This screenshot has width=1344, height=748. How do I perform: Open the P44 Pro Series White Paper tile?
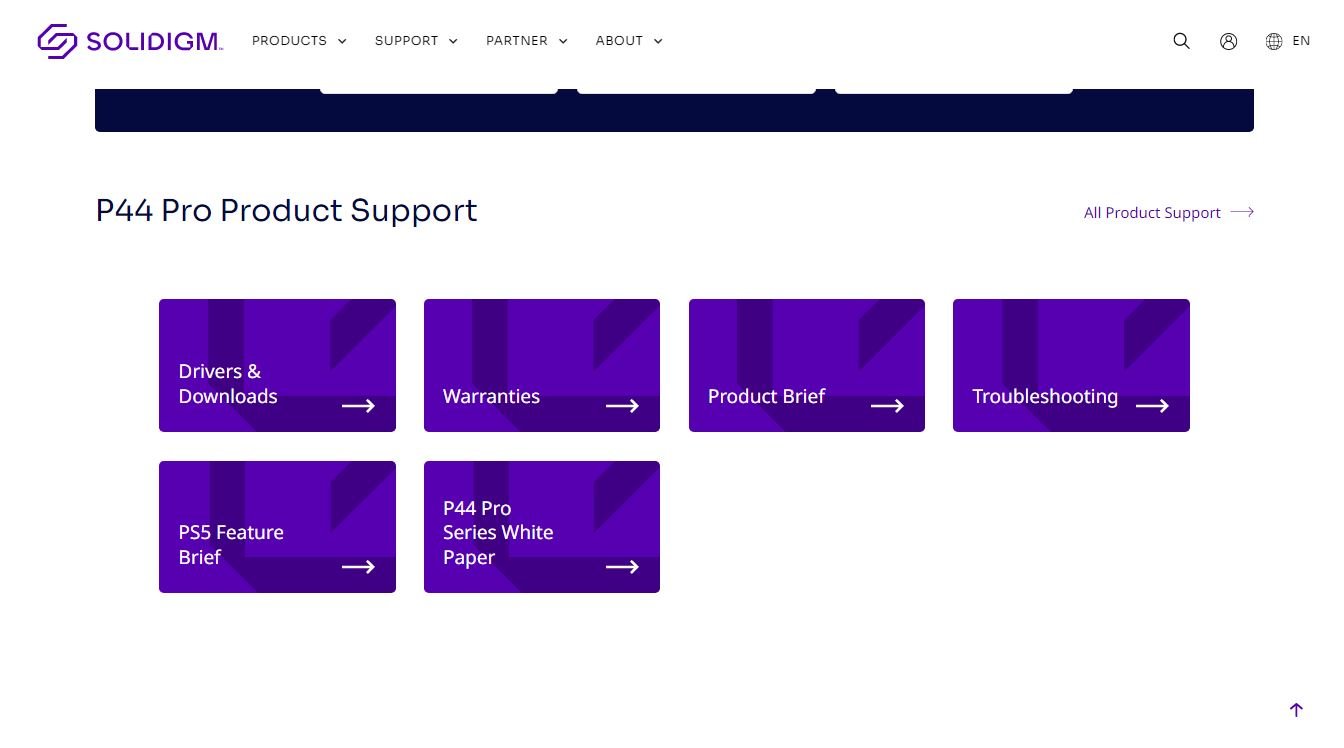click(x=541, y=527)
